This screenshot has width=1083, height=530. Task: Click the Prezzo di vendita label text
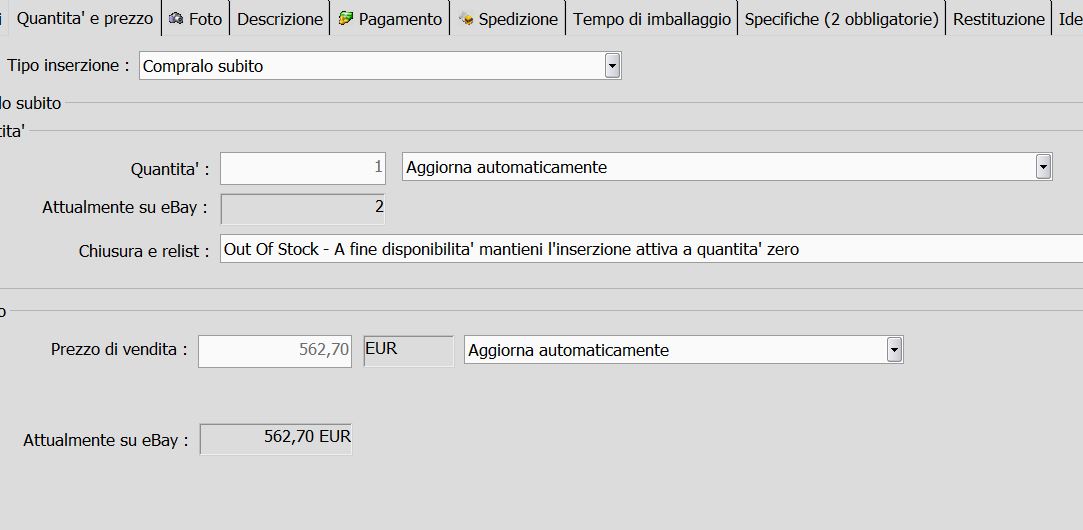point(118,350)
